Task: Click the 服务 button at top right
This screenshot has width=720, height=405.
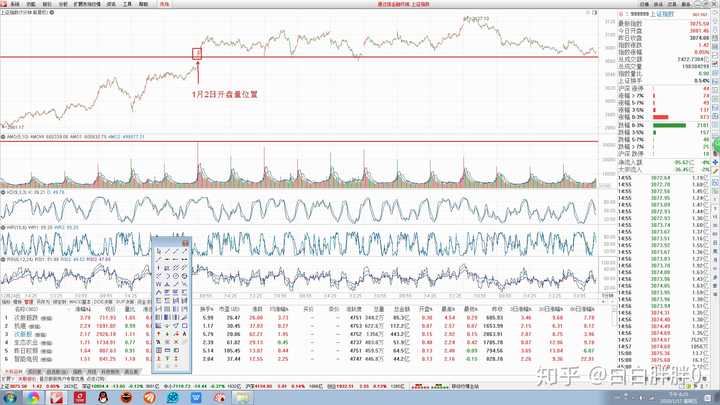Action: 686,4
